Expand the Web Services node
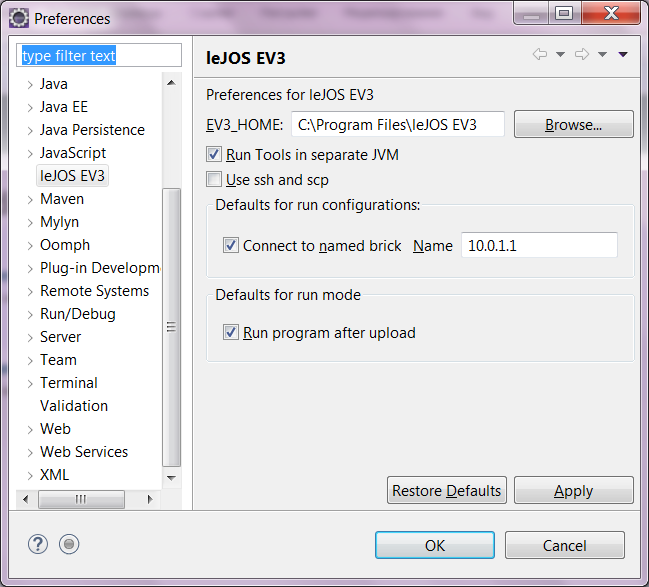 pos(30,452)
